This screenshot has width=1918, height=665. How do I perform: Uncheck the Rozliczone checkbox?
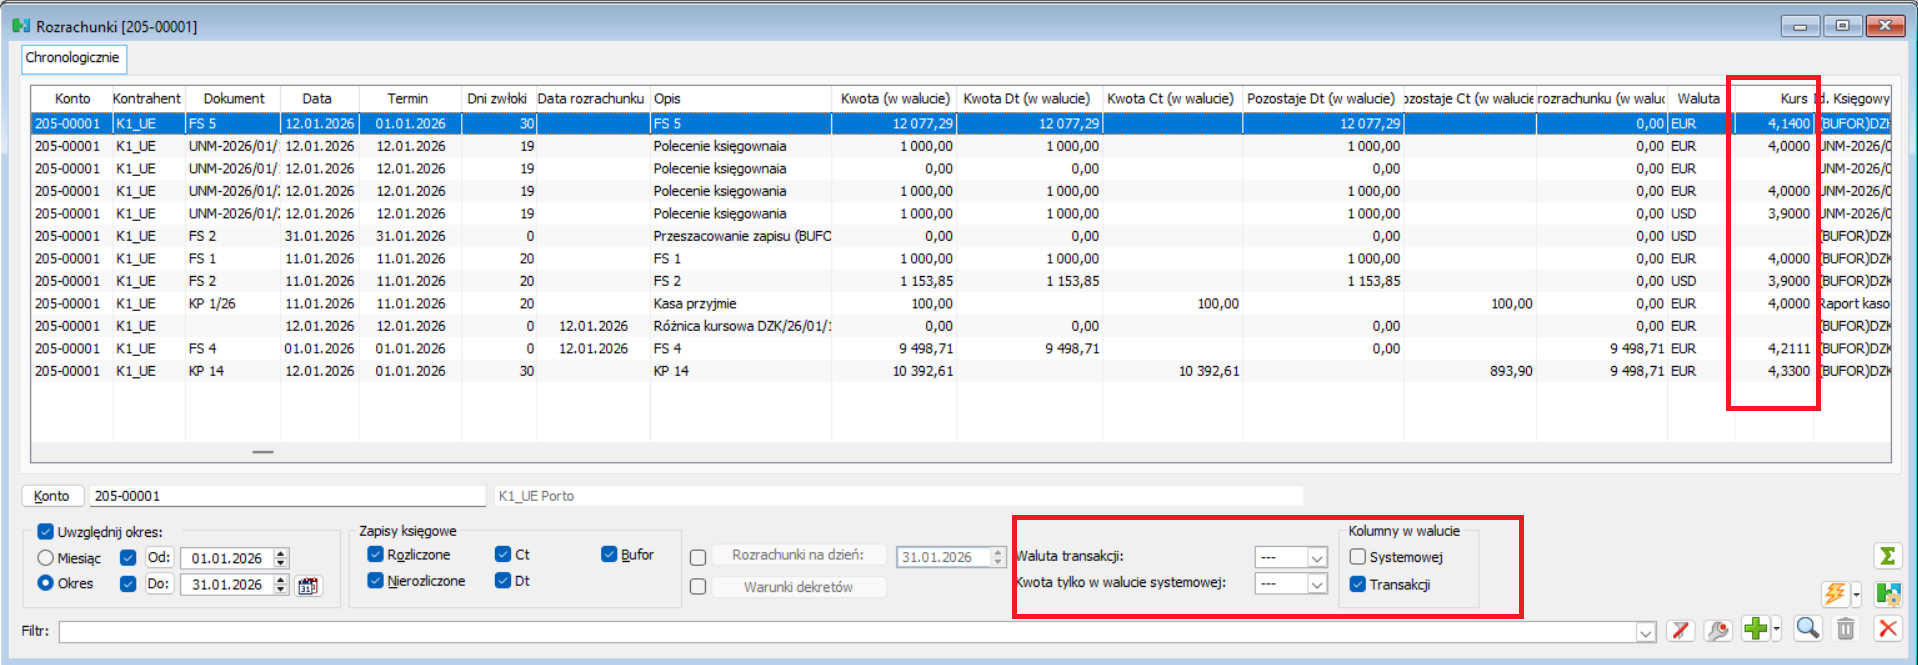pyautogui.click(x=376, y=554)
